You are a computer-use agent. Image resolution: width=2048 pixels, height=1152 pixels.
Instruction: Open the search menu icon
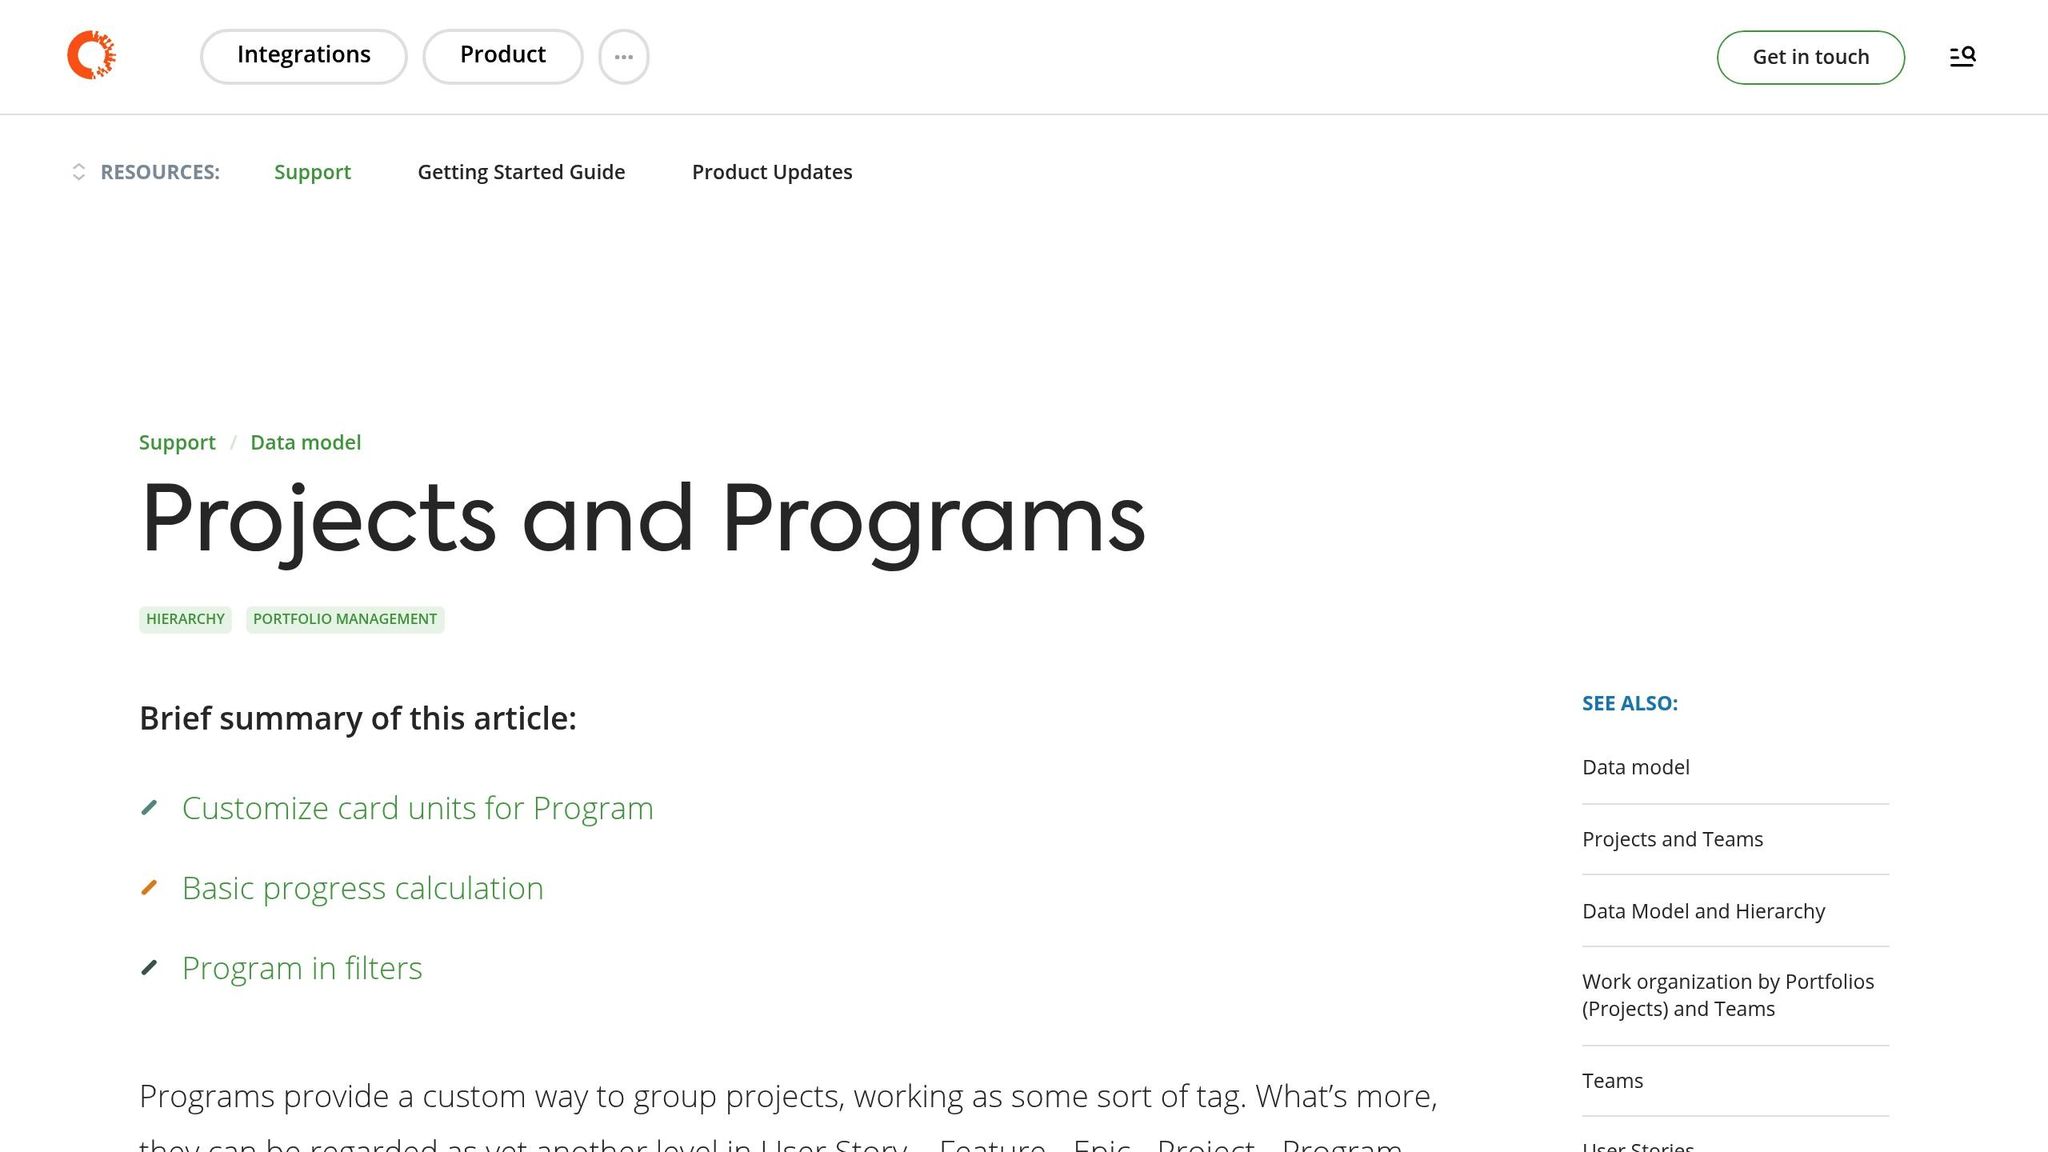coord(1962,57)
